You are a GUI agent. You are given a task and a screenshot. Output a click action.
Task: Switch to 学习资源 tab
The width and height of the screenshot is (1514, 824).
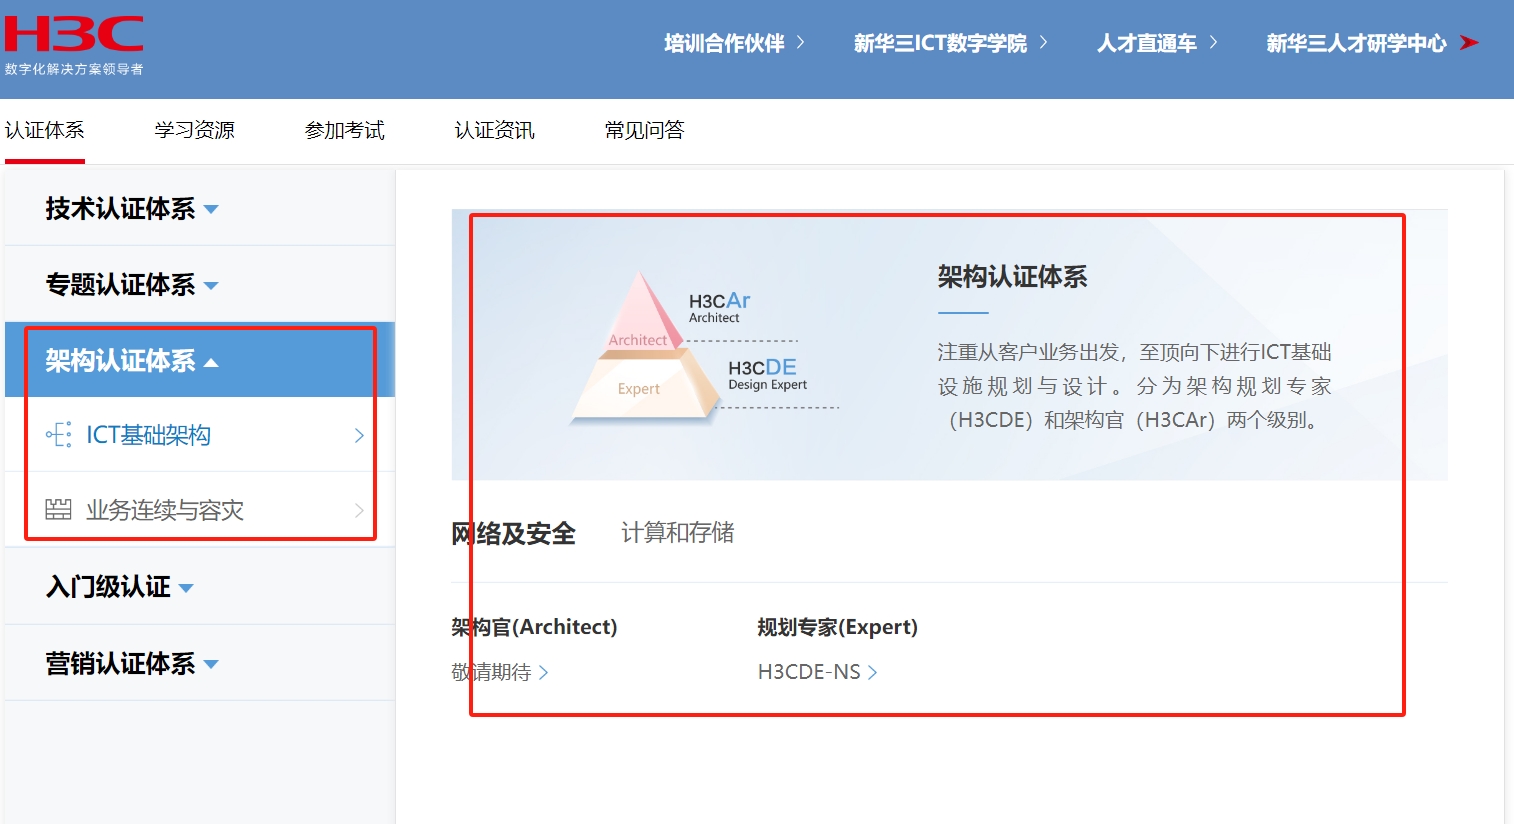pos(194,130)
